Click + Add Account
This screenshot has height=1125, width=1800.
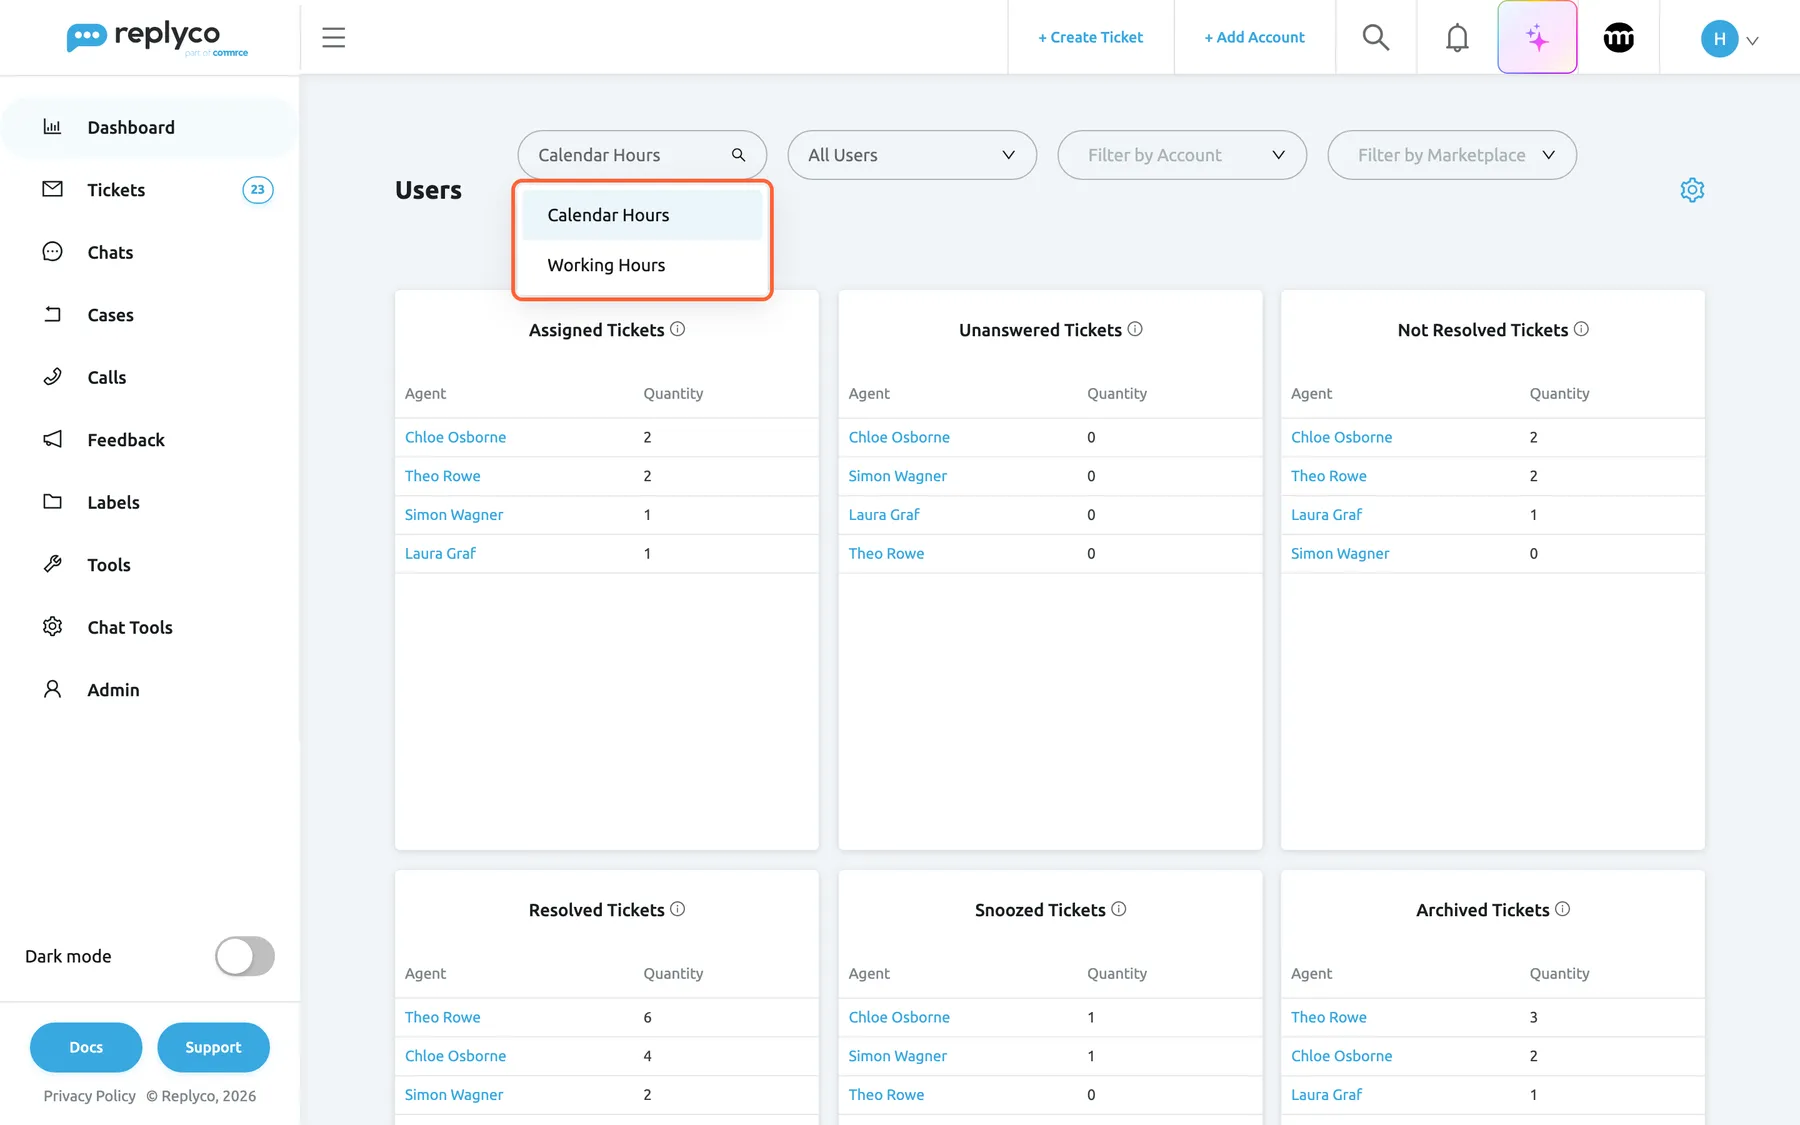click(1254, 37)
